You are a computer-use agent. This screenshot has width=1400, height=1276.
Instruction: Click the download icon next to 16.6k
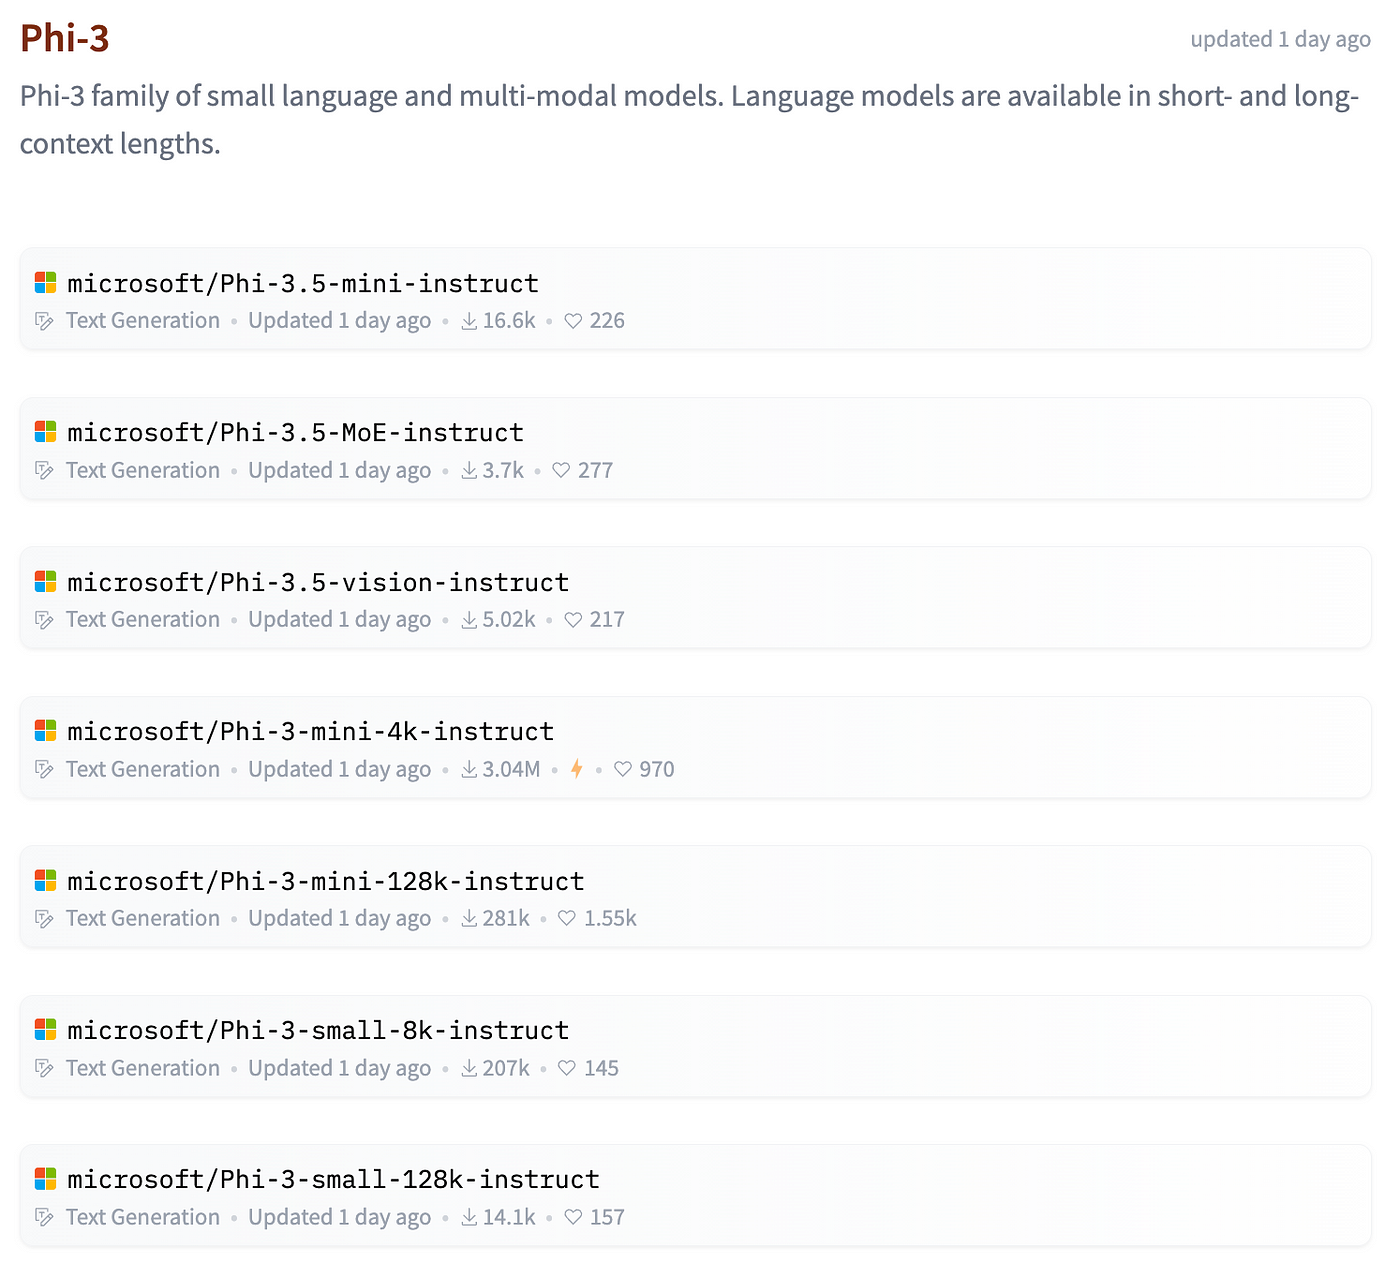pos(469,321)
